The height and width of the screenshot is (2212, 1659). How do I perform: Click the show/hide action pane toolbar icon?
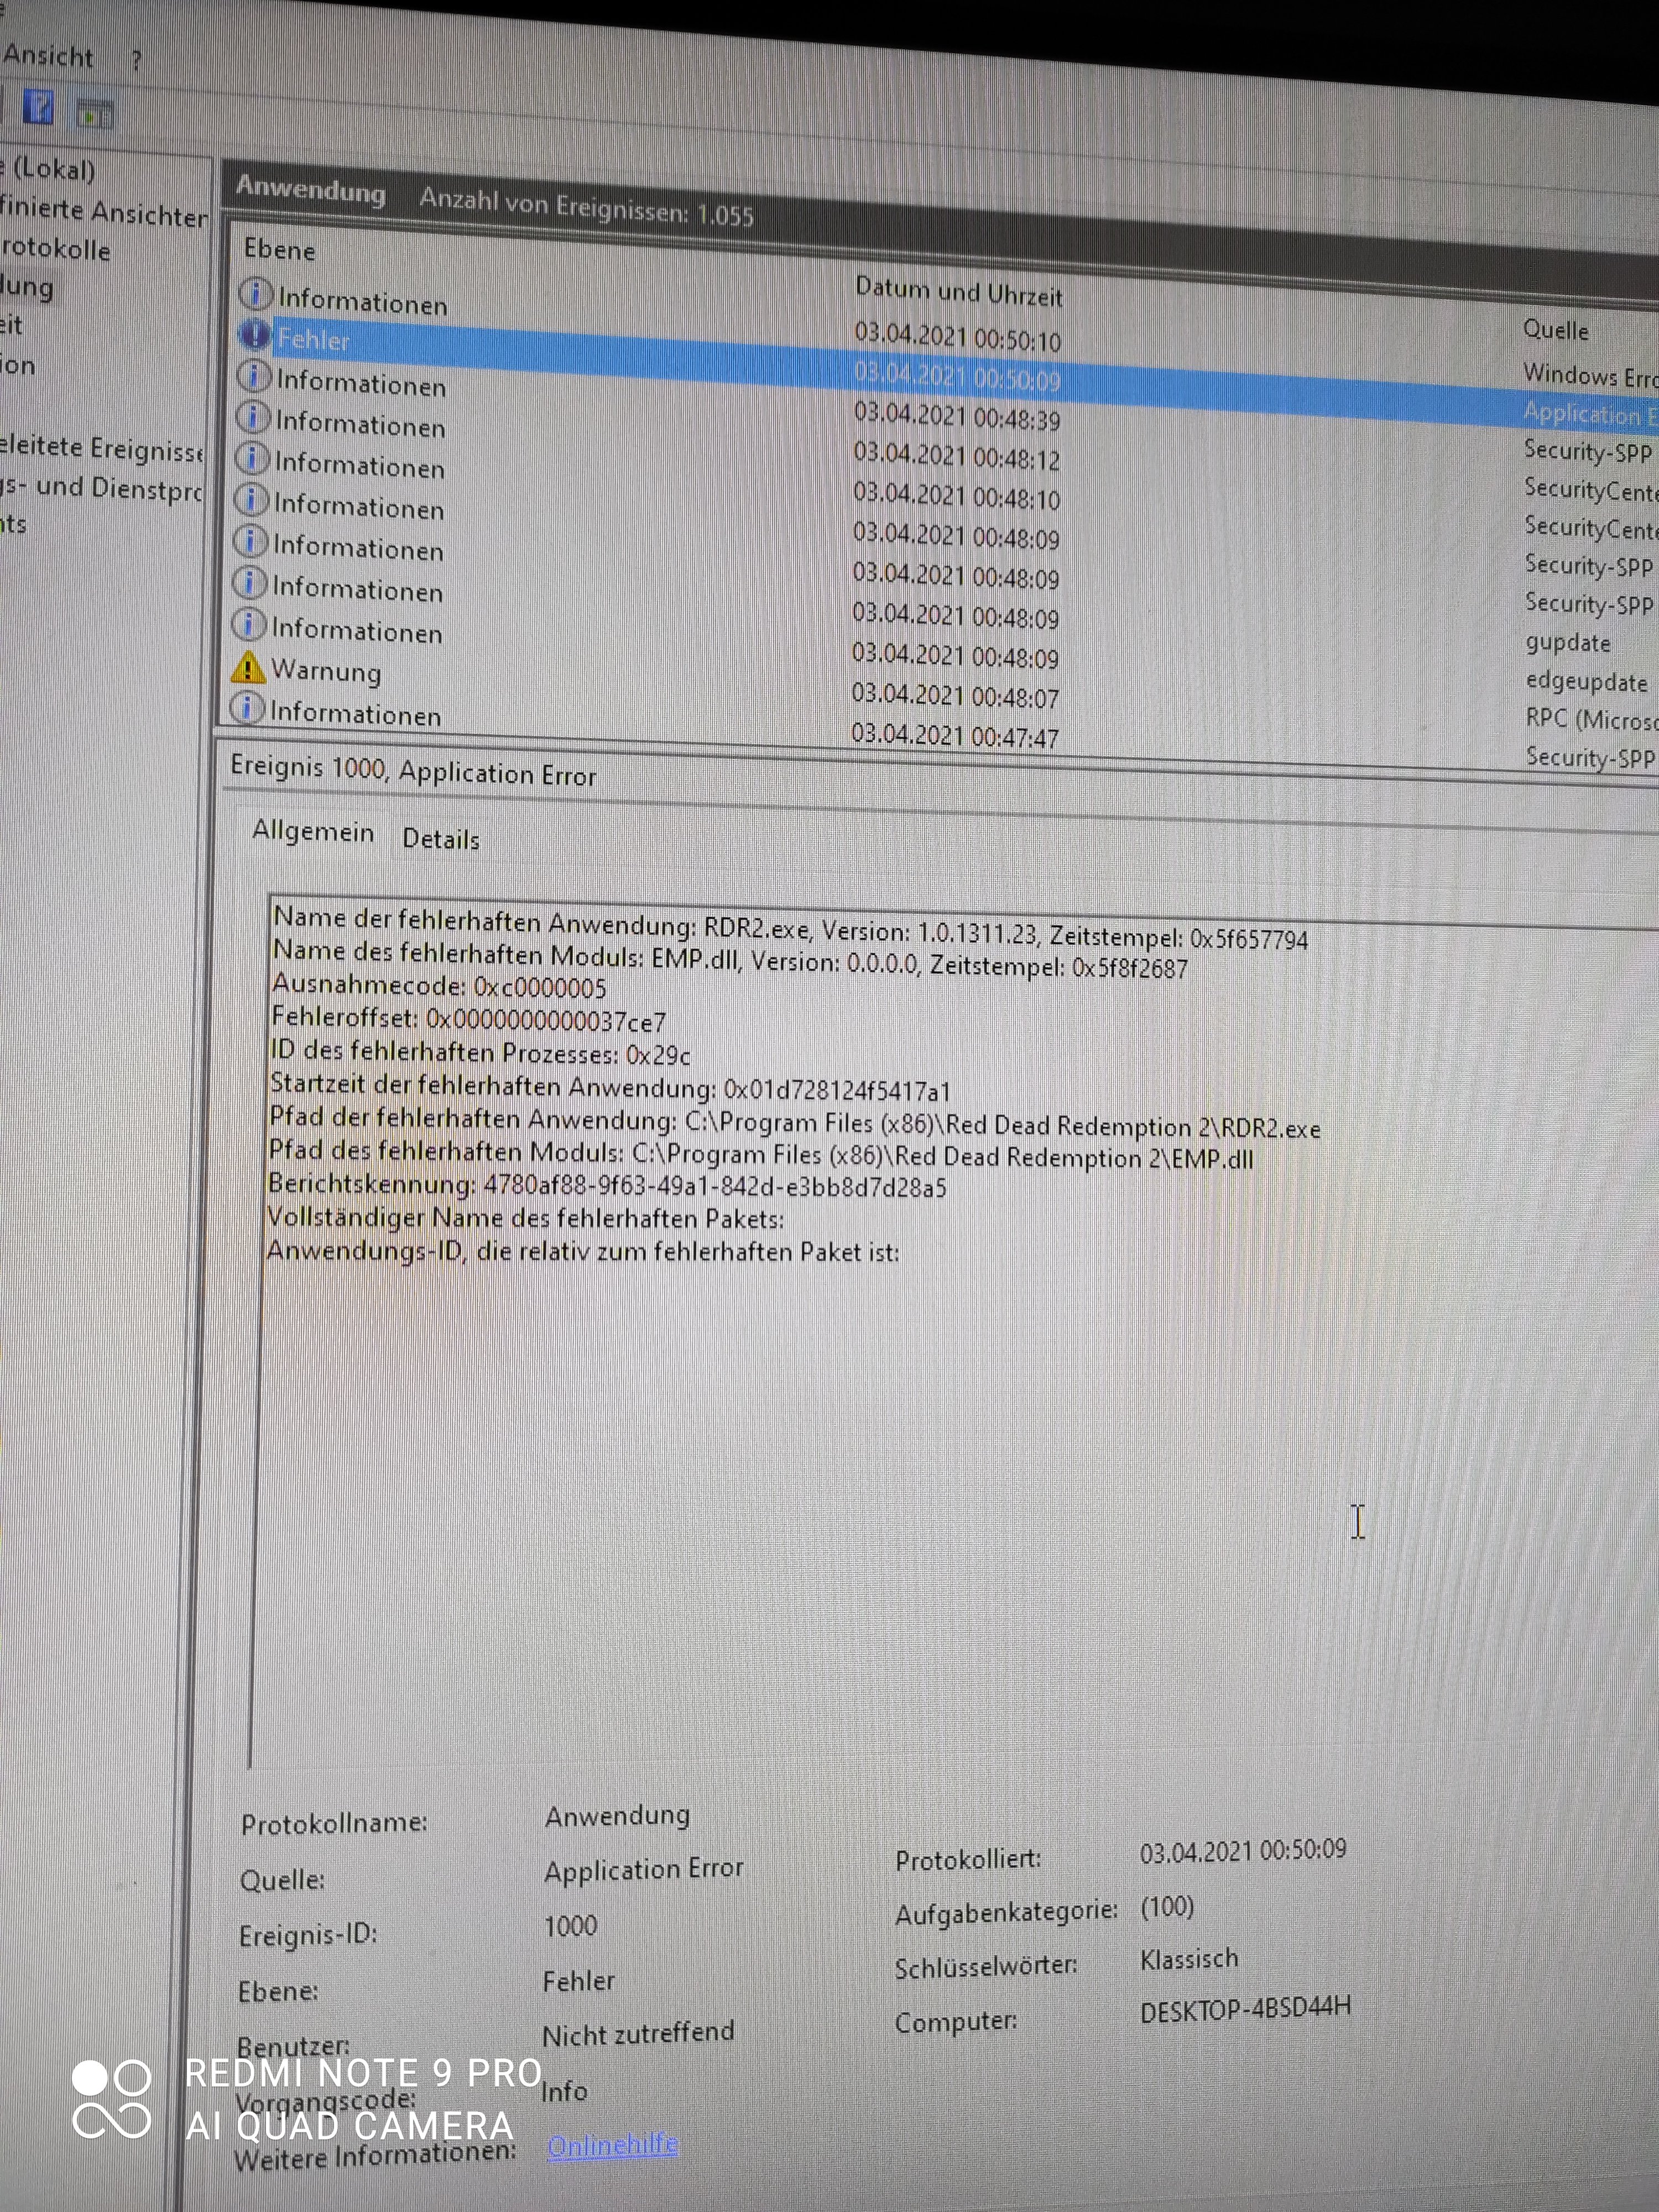(x=94, y=114)
